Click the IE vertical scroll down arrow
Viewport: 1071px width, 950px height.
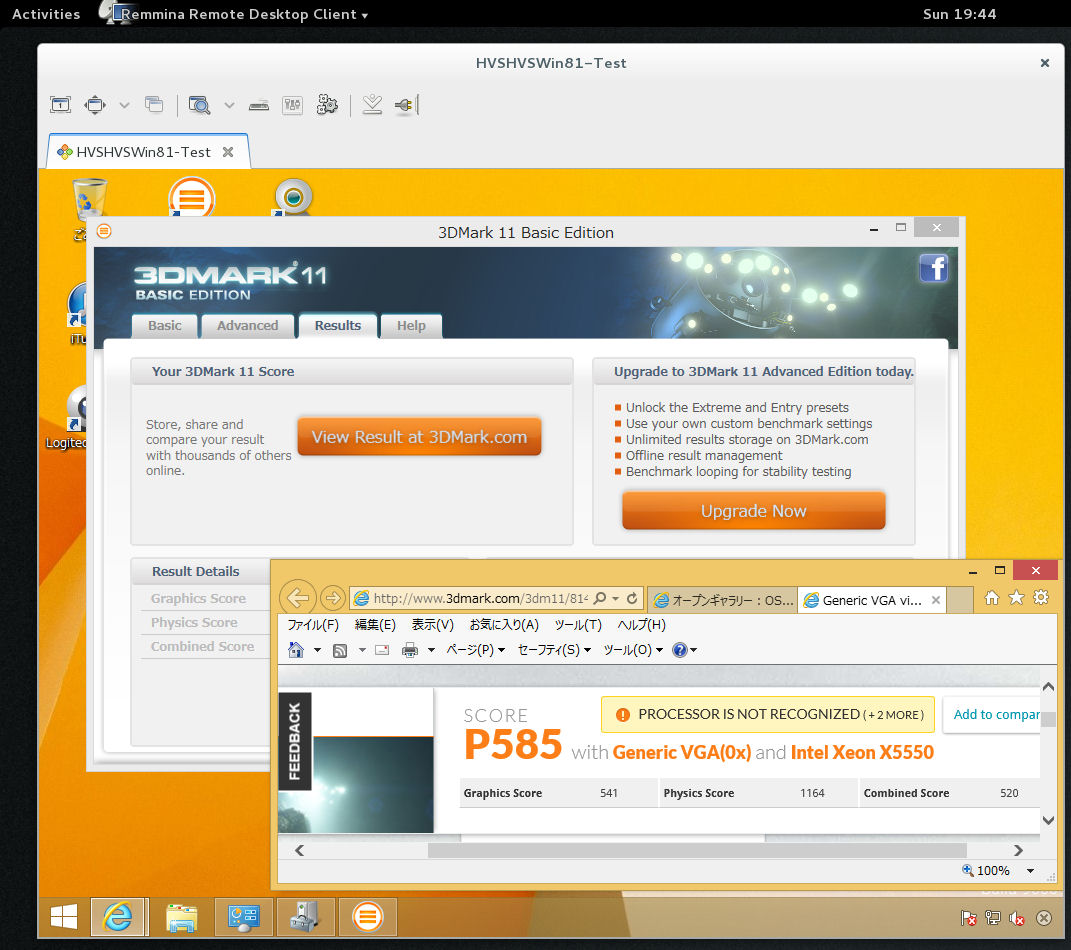point(1048,820)
